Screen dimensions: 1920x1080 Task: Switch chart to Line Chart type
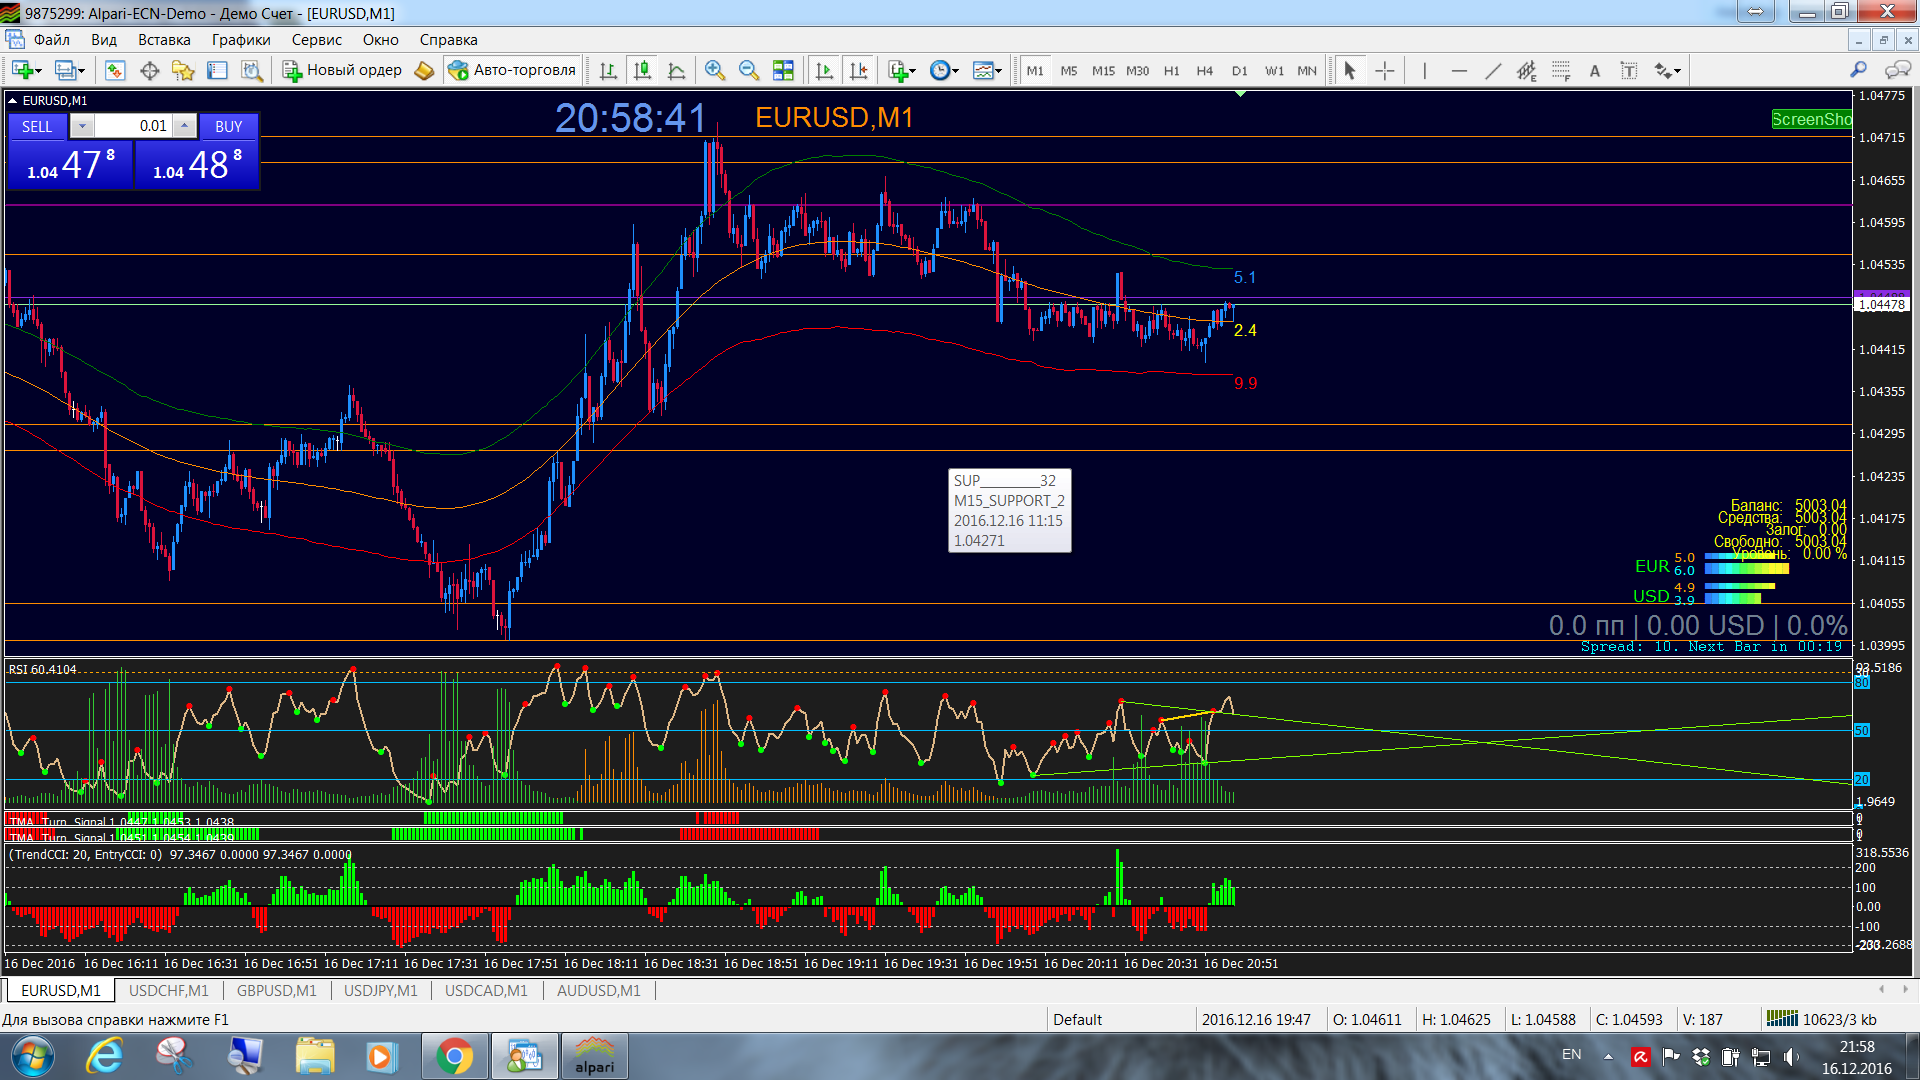coord(677,70)
